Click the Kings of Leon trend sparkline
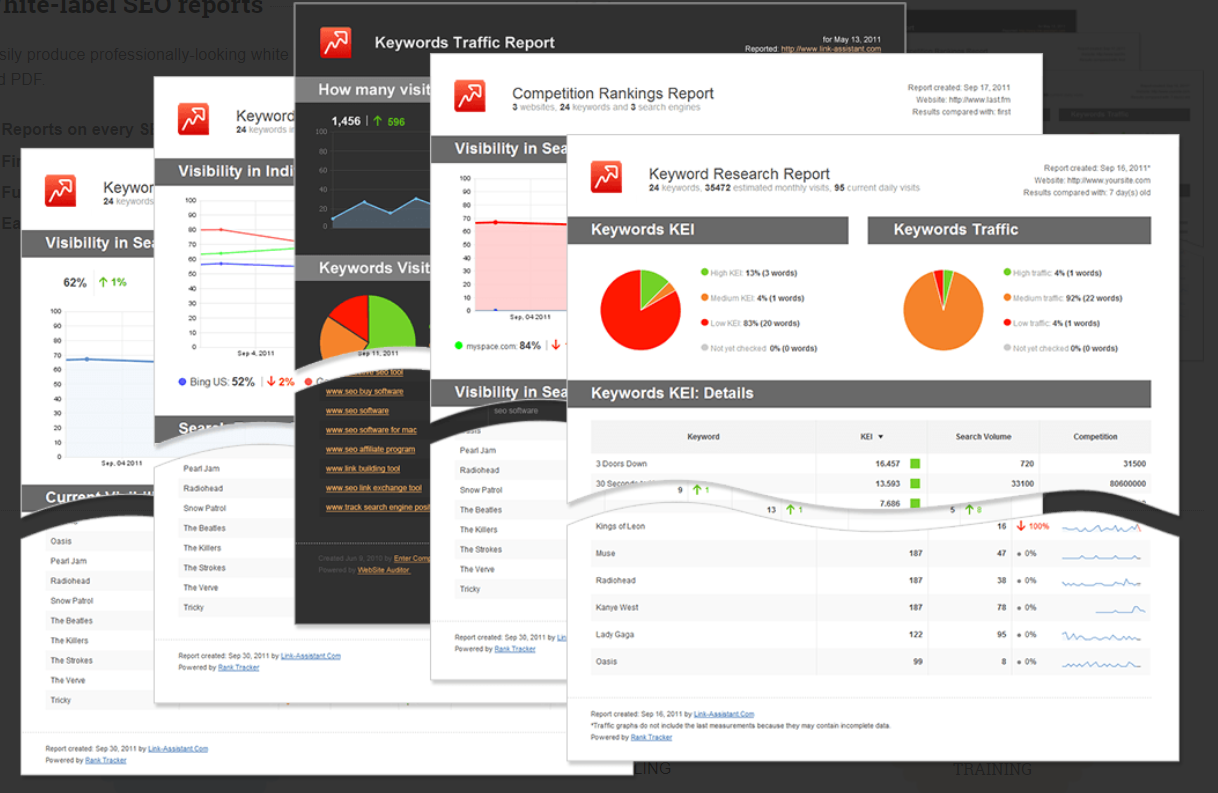This screenshot has height=793, width=1218. click(1103, 526)
